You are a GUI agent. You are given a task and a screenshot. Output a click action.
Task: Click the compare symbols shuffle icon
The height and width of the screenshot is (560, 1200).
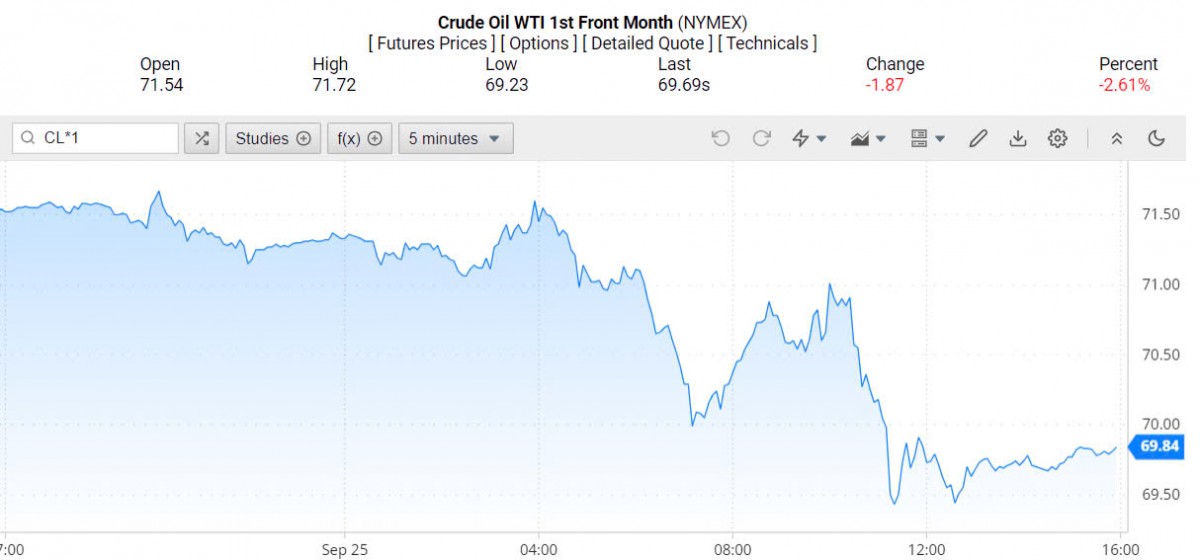tap(201, 139)
